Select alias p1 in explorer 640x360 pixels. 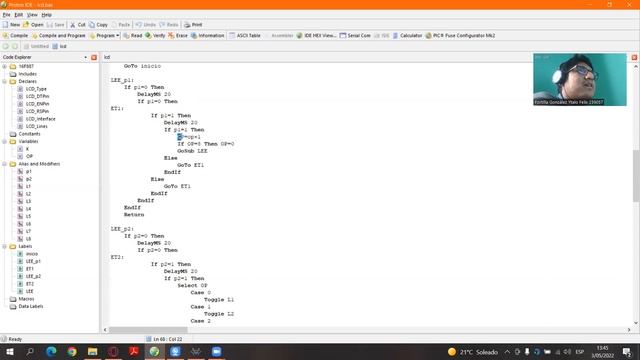coord(29,171)
